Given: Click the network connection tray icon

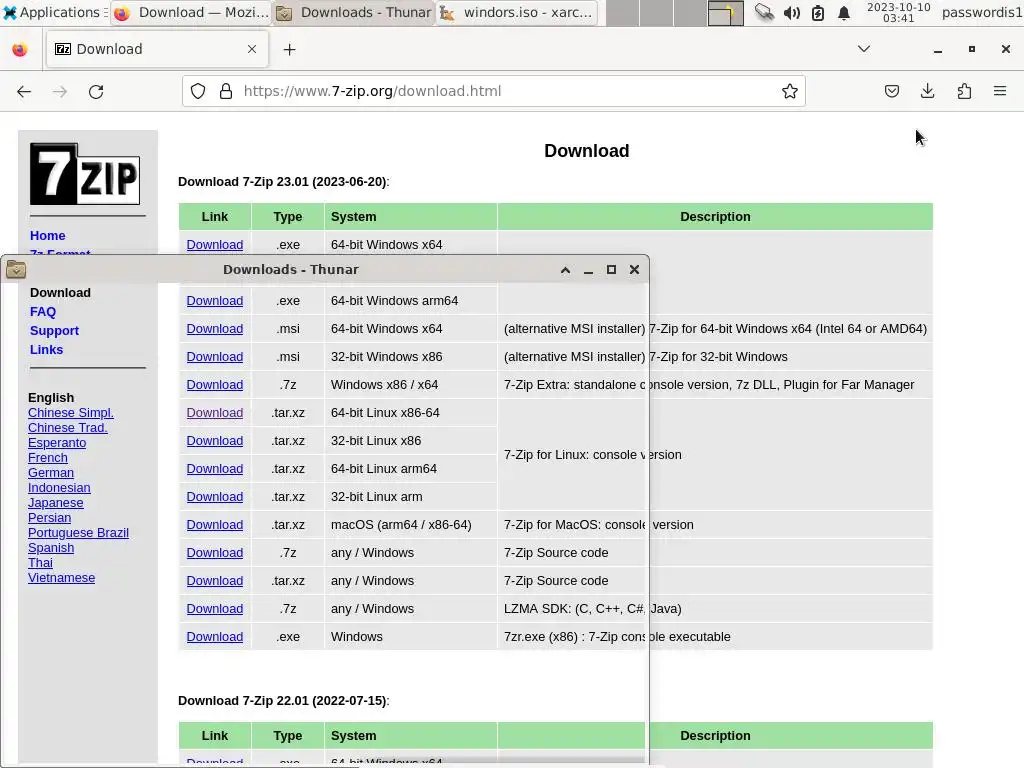Looking at the screenshot, I should click(x=764, y=13).
